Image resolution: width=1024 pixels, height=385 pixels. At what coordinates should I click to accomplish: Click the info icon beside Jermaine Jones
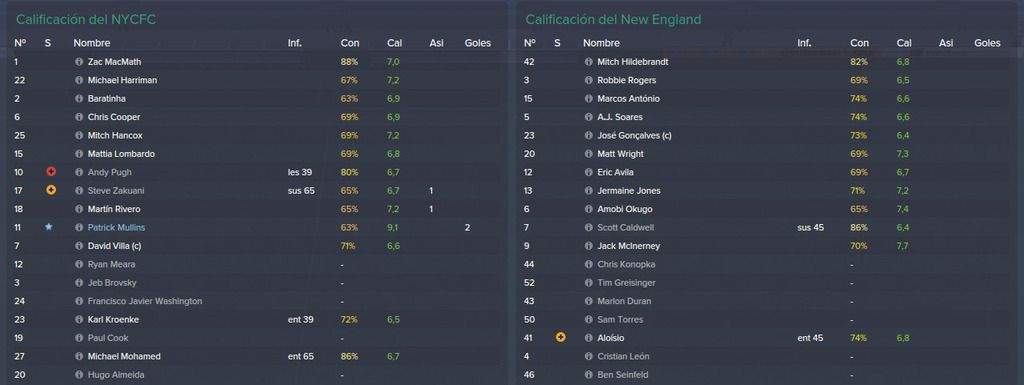pos(588,191)
